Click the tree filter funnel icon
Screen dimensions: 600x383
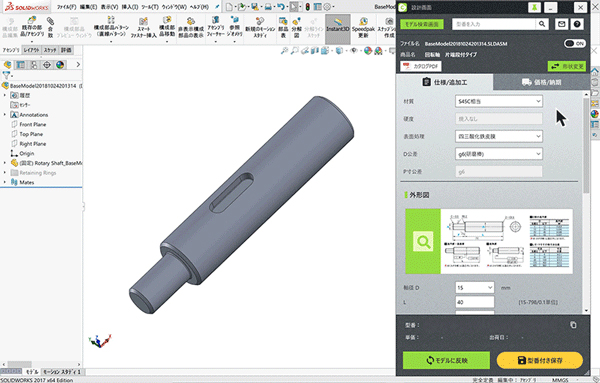(x=6, y=75)
